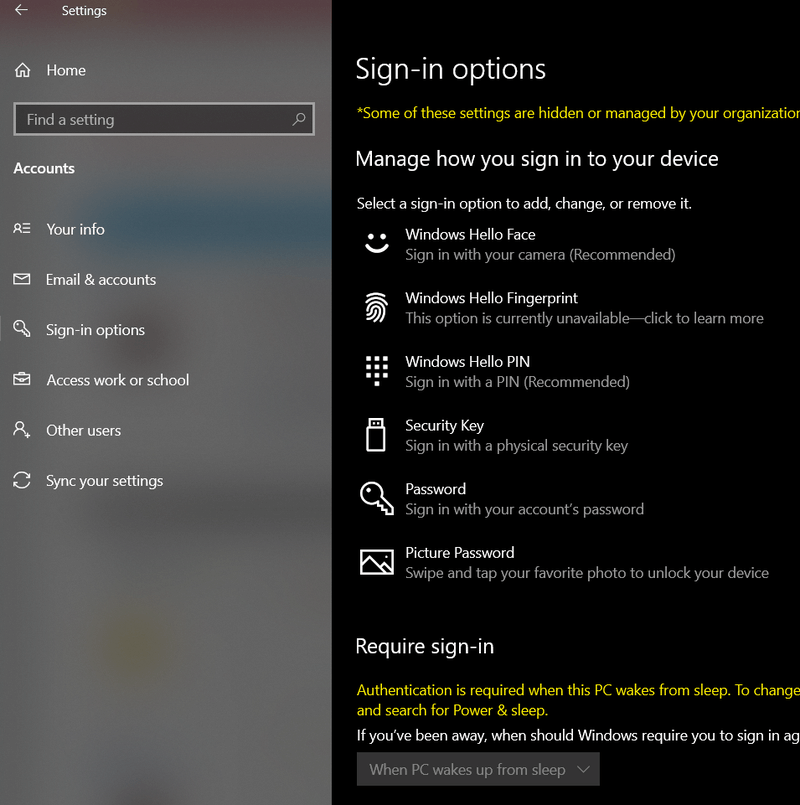Click the yellow organization-managed notice
The width and height of the screenshot is (800, 805).
(x=578, y=113)
